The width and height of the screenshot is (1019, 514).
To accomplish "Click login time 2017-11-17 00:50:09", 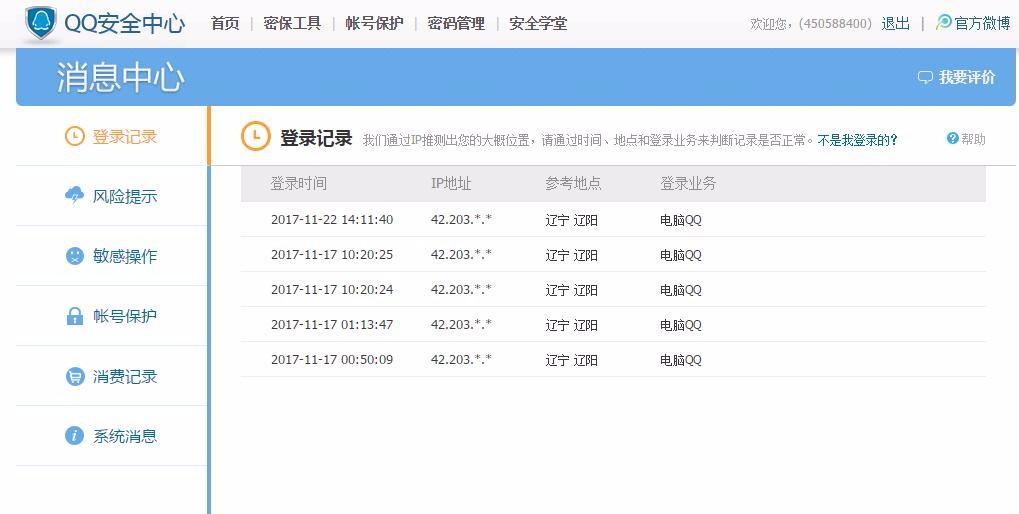I will click(332, 360).
